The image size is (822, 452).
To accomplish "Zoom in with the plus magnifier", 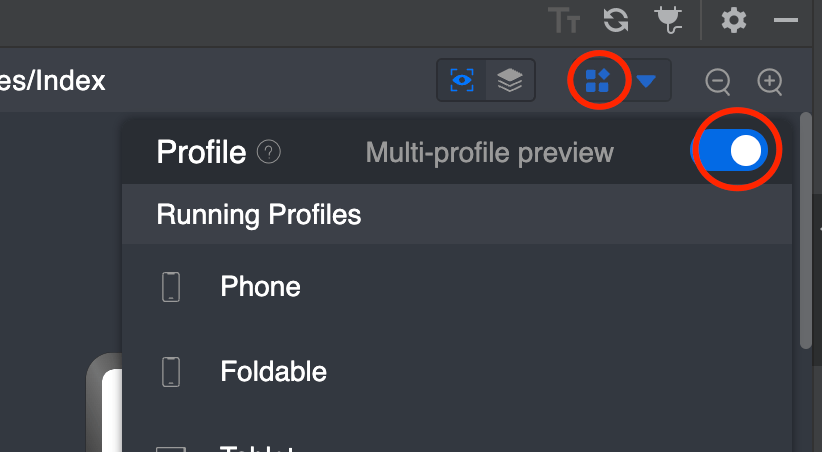I will [769, 81].
